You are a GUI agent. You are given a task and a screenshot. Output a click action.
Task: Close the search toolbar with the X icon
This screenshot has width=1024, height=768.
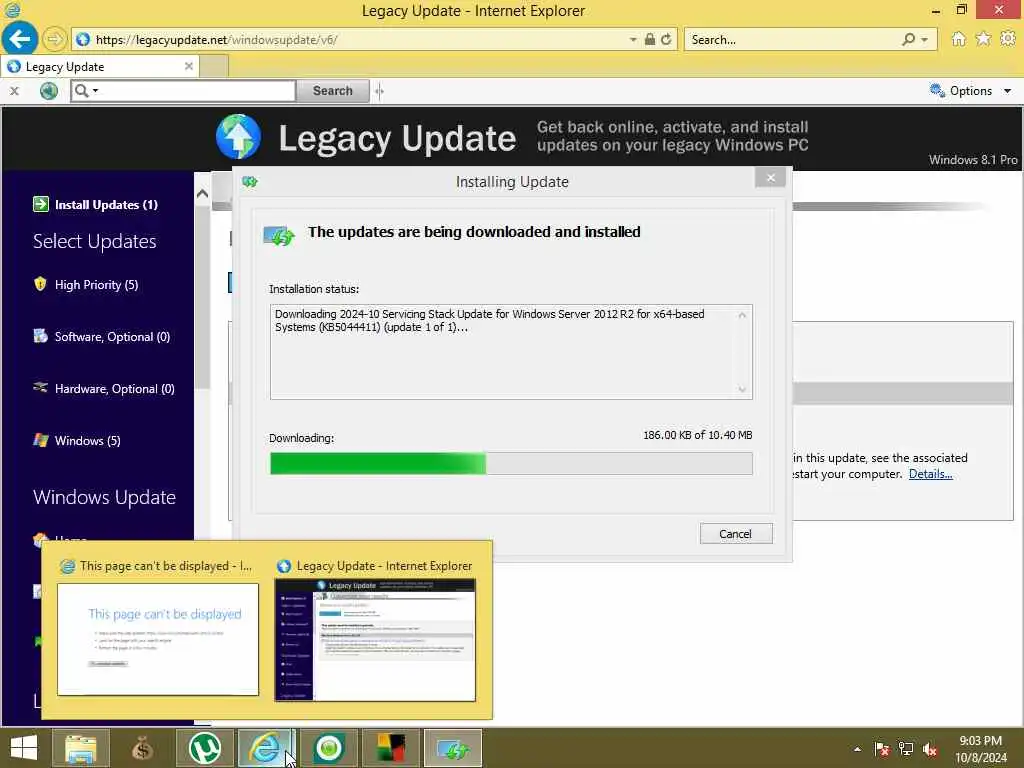point(14,91)
